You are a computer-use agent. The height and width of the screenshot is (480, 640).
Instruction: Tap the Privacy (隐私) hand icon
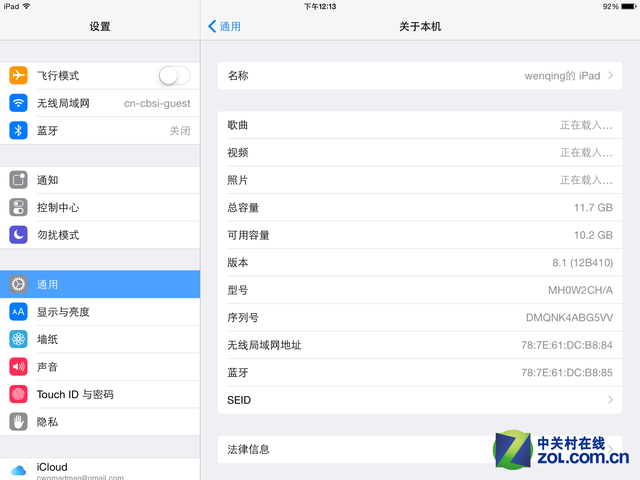[x=18, y=422]
